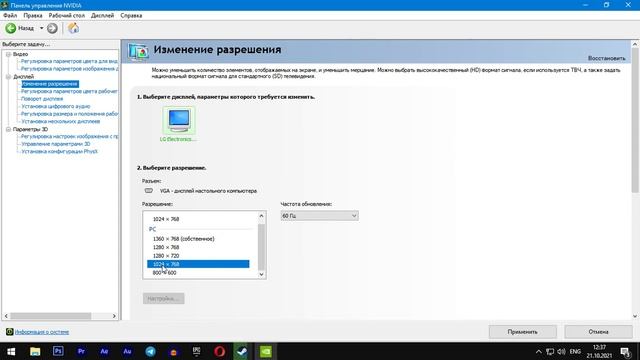This screenshot has height=360, width=640.
Task: Click the green Back arrow icon
Action: [11, 28]
